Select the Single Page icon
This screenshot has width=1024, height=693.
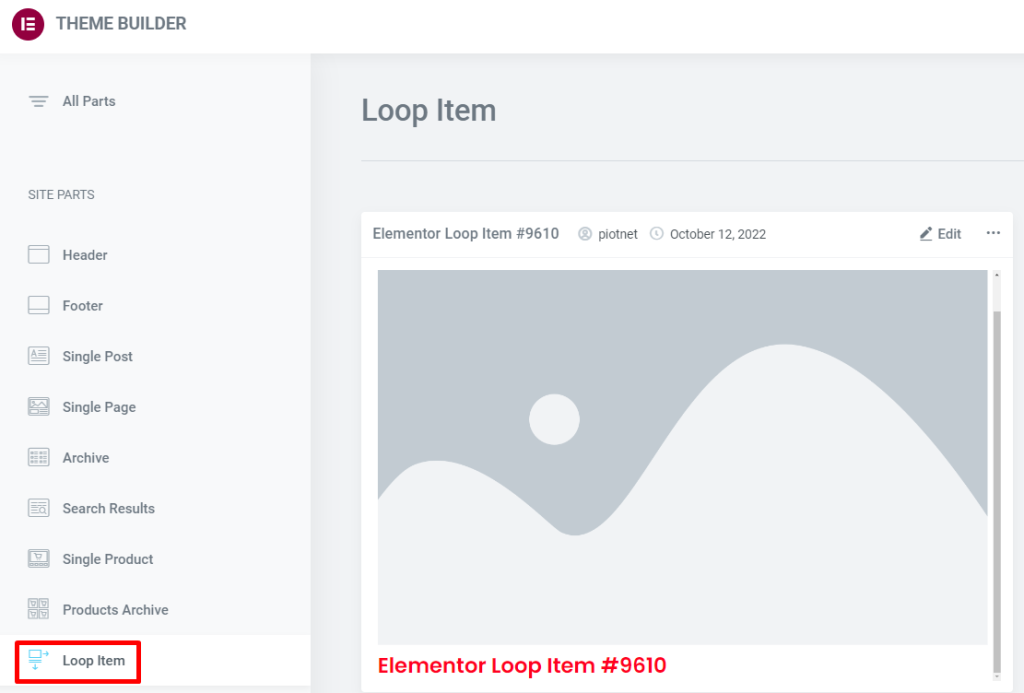tap(38, 407)
